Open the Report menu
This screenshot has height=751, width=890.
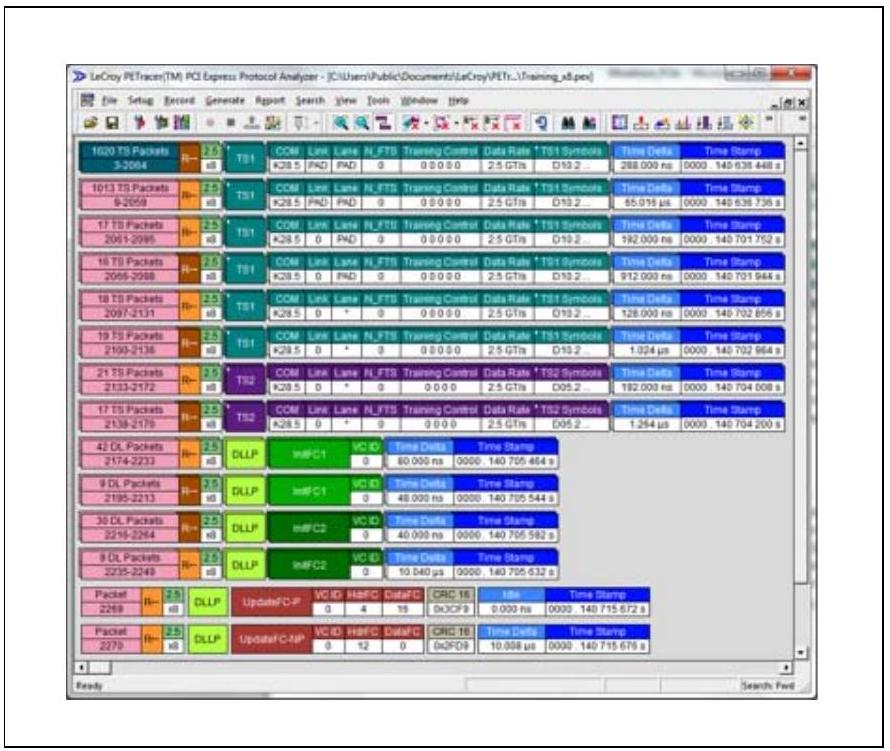pyautogui.click(x=270, y=100)
